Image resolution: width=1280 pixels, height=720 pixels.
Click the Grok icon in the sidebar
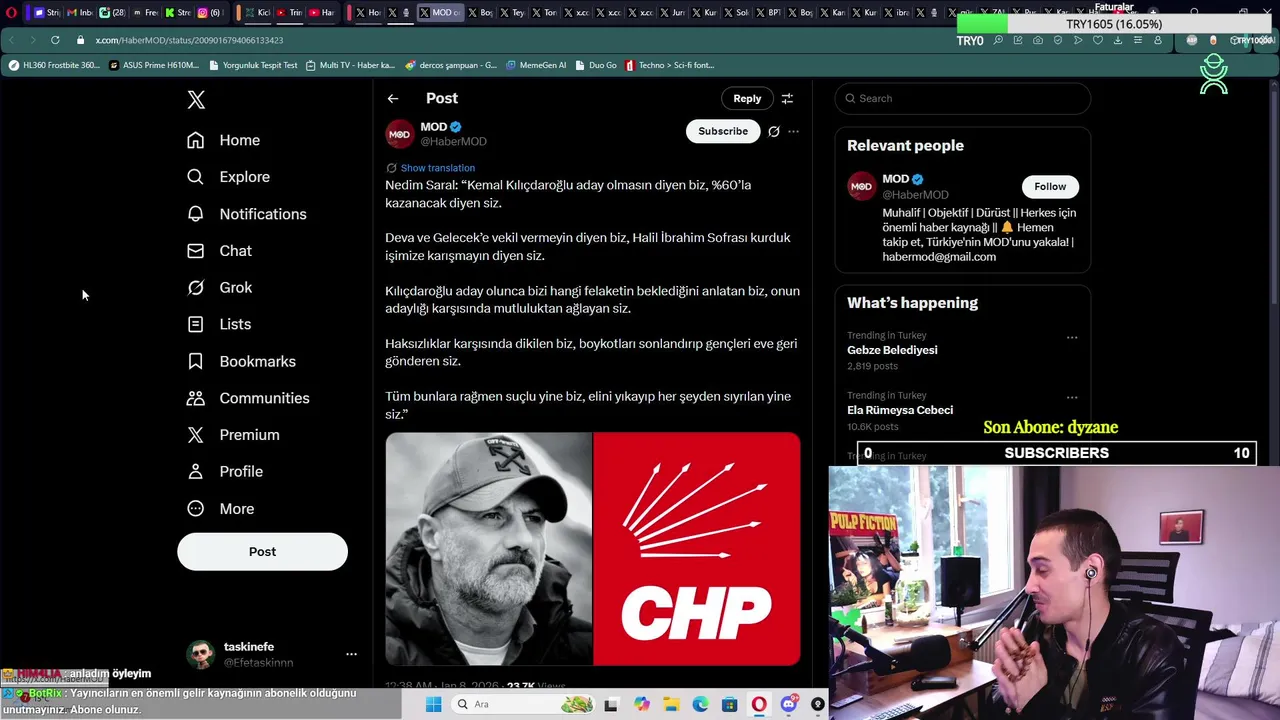click(196, 288)
